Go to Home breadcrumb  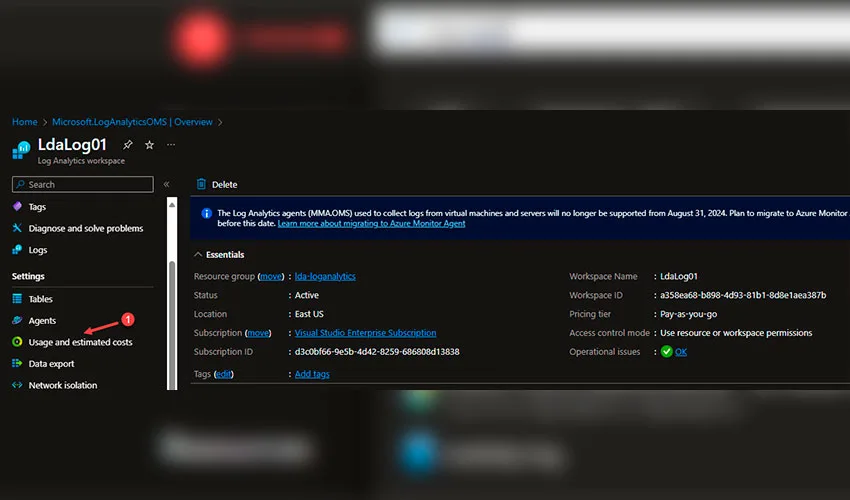[24, 122]
